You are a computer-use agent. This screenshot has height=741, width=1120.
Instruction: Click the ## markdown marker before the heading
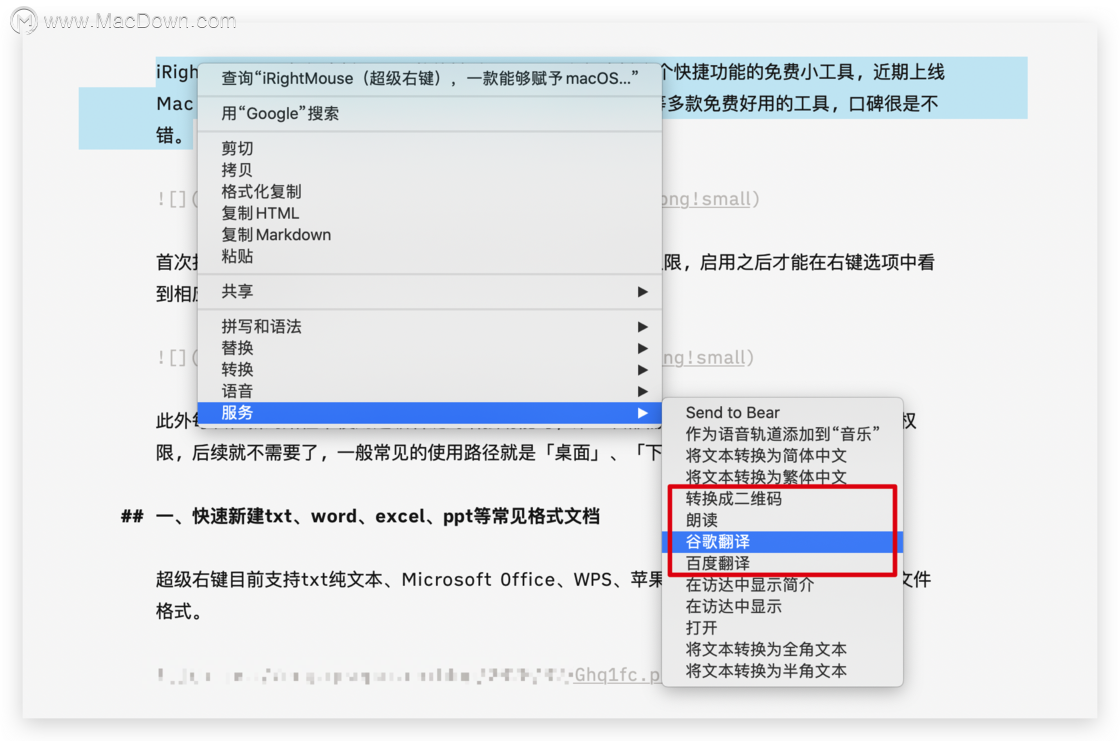click(132, 516)
